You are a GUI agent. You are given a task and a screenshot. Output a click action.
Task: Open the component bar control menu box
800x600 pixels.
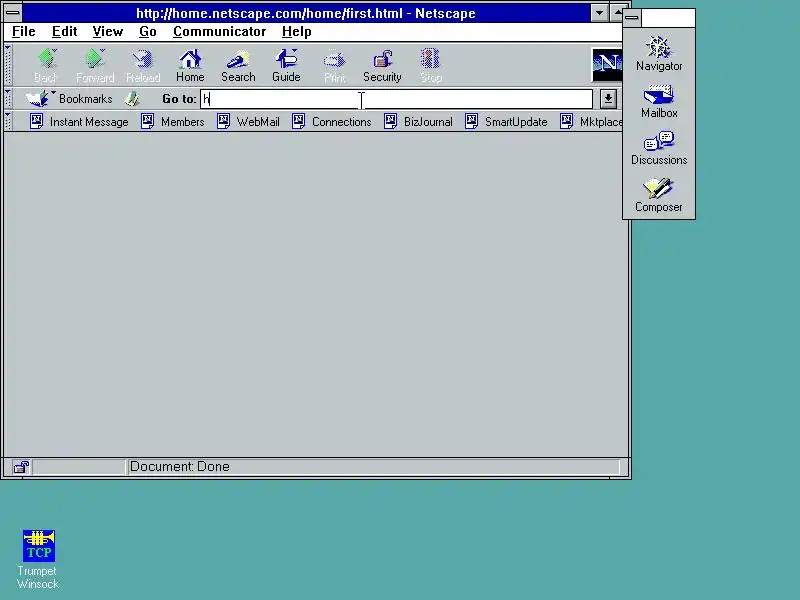coord(632,18)
